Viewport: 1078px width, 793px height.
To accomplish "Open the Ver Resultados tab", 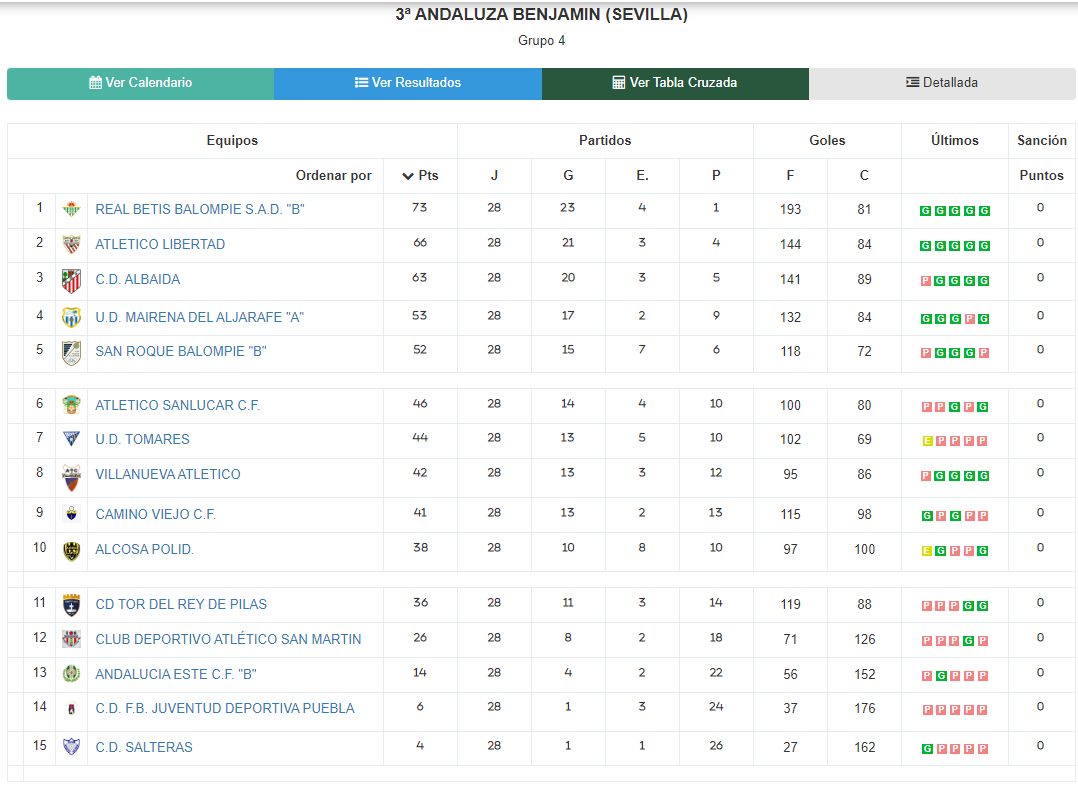I will (408, 83).
